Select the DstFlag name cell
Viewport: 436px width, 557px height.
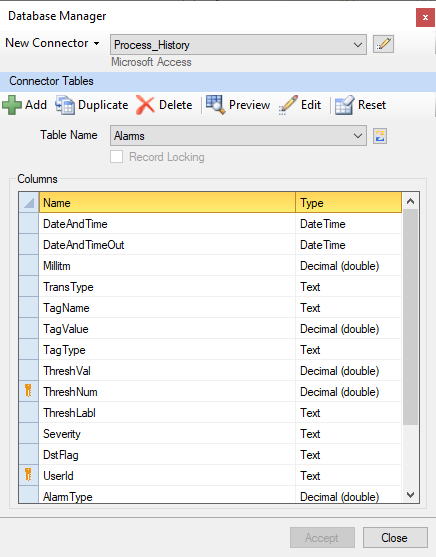pos(167,454)
